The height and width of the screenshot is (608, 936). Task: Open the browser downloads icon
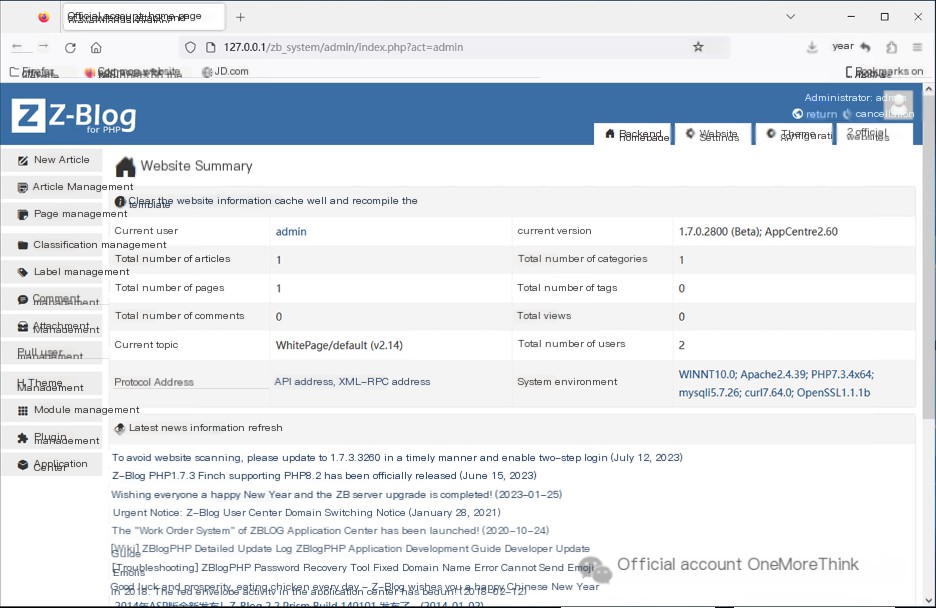812,47
